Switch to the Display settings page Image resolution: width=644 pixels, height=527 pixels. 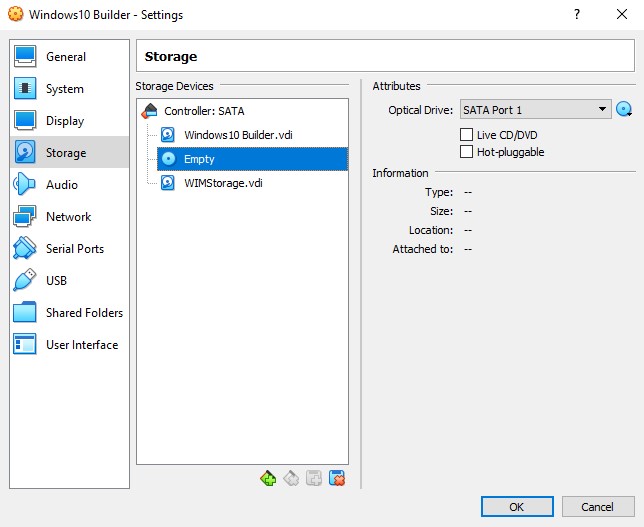[69, 120]
